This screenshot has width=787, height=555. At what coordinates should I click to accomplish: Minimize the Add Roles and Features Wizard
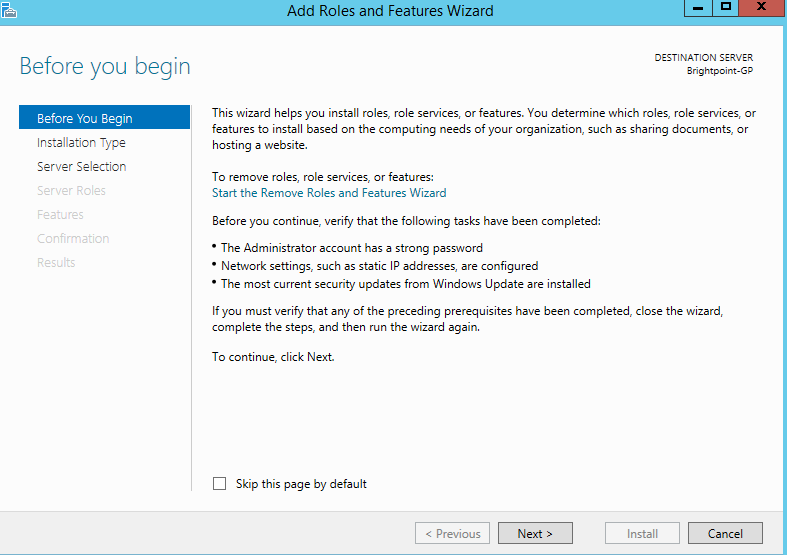click(699, 8)
